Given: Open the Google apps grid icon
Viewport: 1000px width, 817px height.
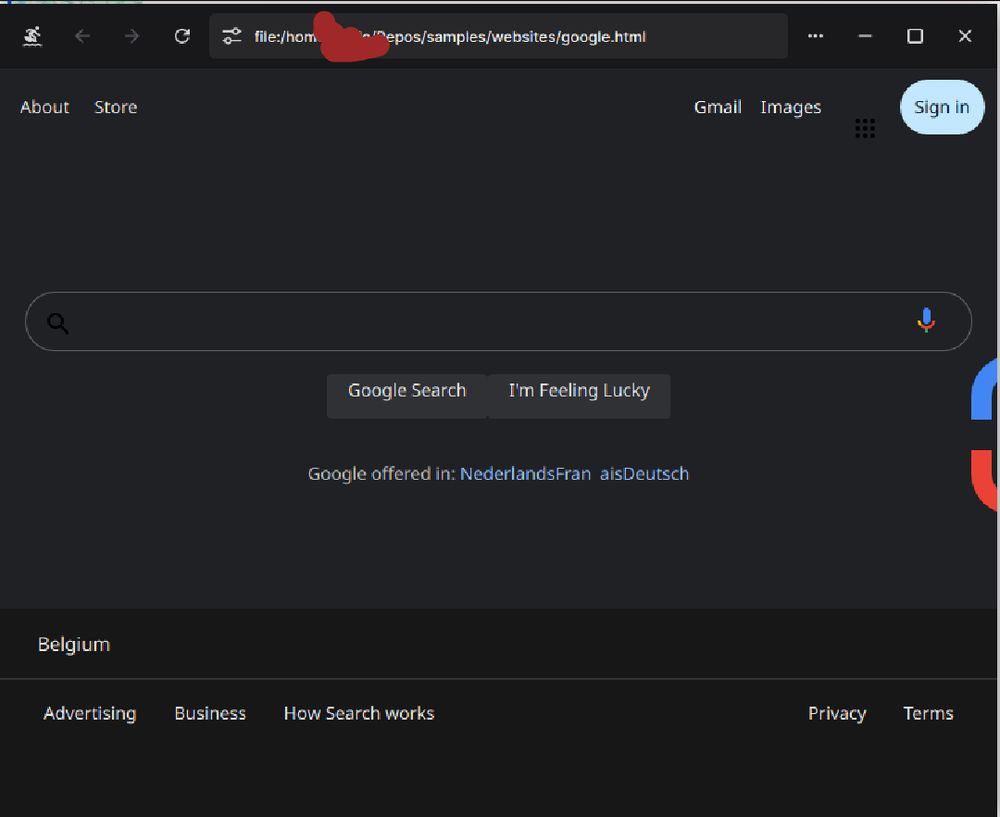Looking at the screenshot, I should [865, 128].
